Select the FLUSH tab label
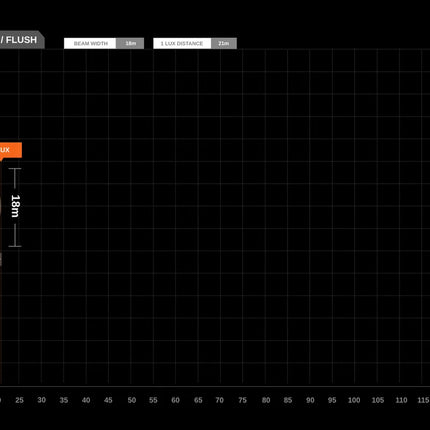The height and width of the screenshot is (430, 430). pos(21,40)
